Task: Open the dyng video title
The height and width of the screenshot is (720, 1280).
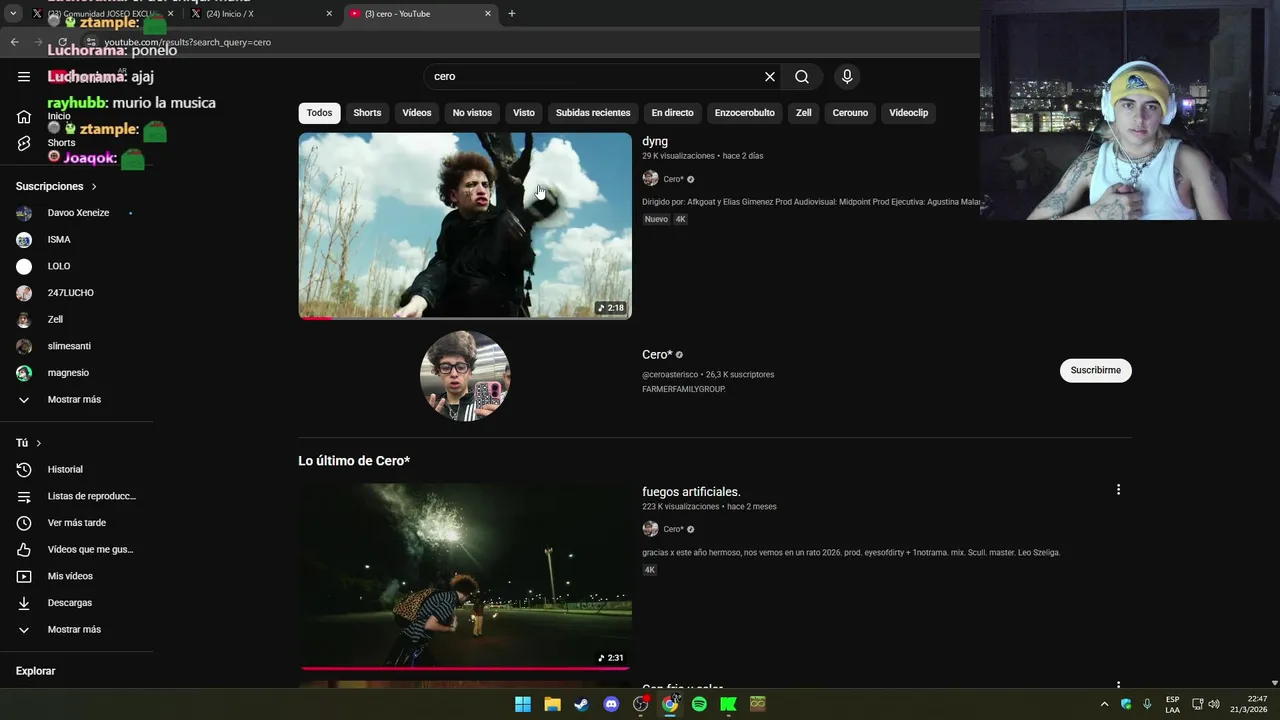Action: (x=655, y=142)
